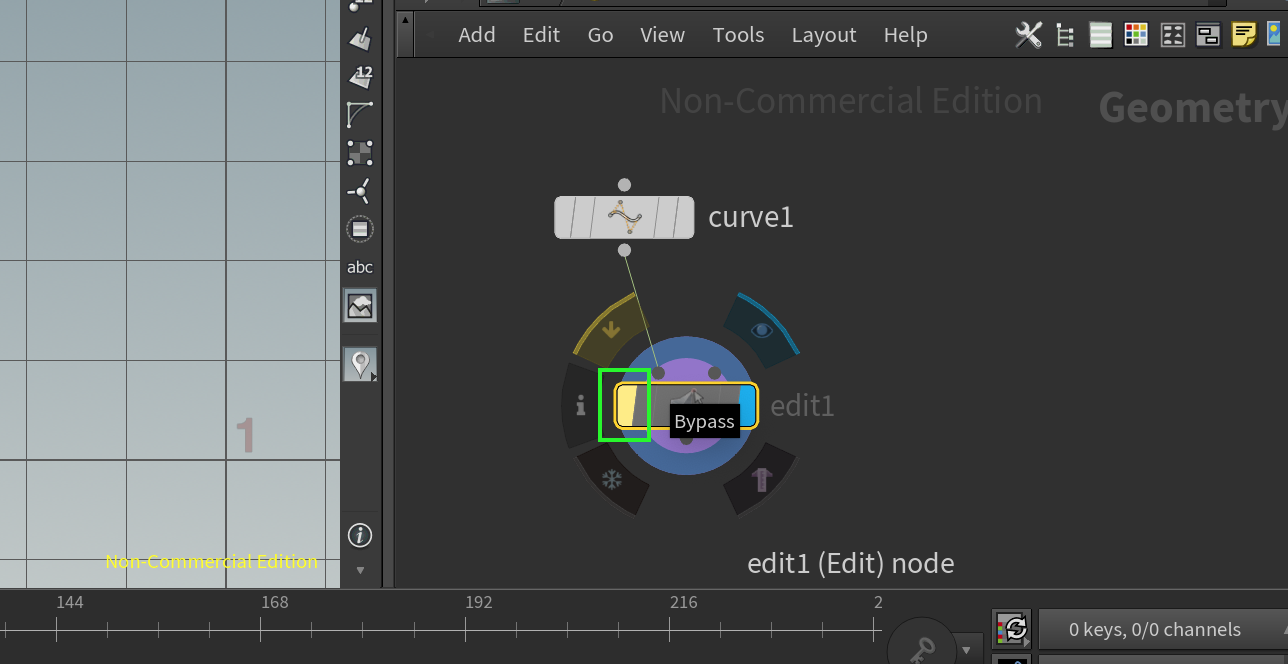
Task: Open the View menu
Action: click(x=662, y=34)
